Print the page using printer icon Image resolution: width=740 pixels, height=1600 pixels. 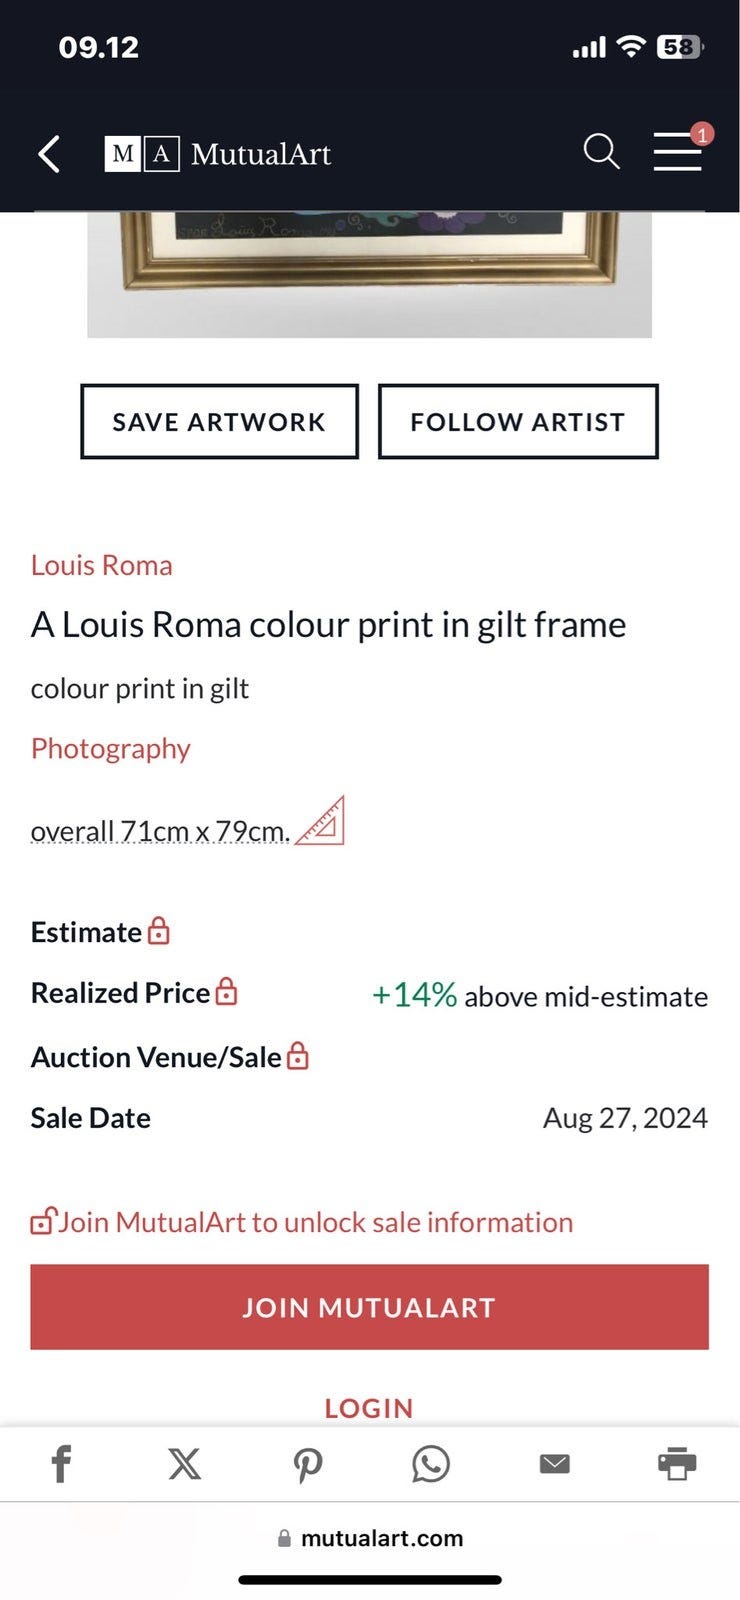[677, 1464]
